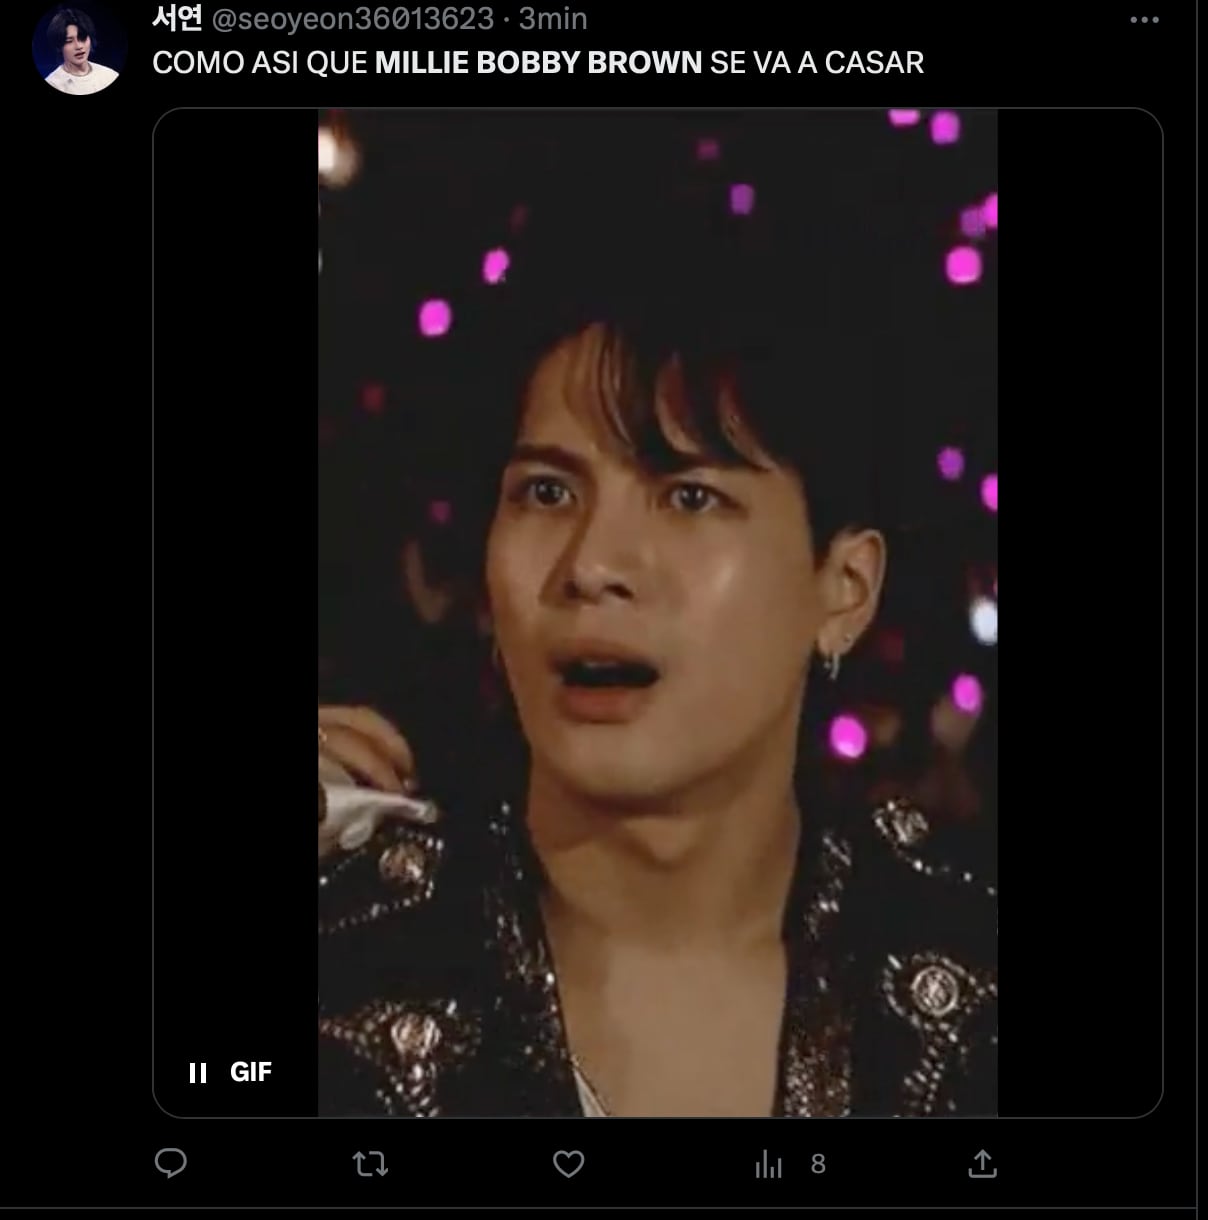Open the view analytics bar chart icon

[769, 1163]
